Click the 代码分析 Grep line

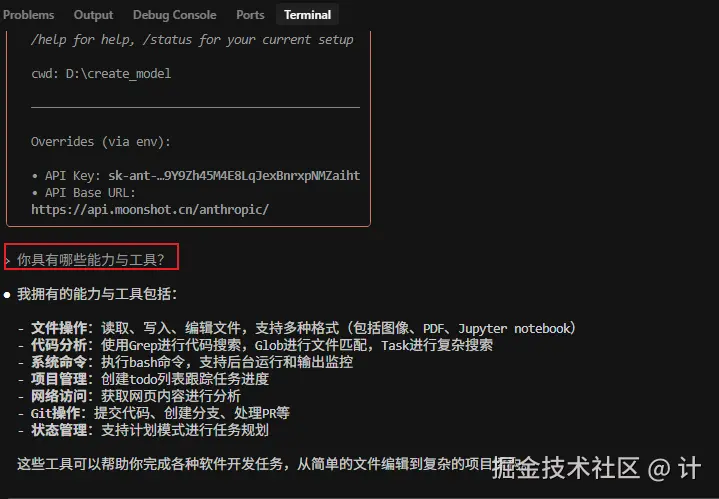(262, 345)
